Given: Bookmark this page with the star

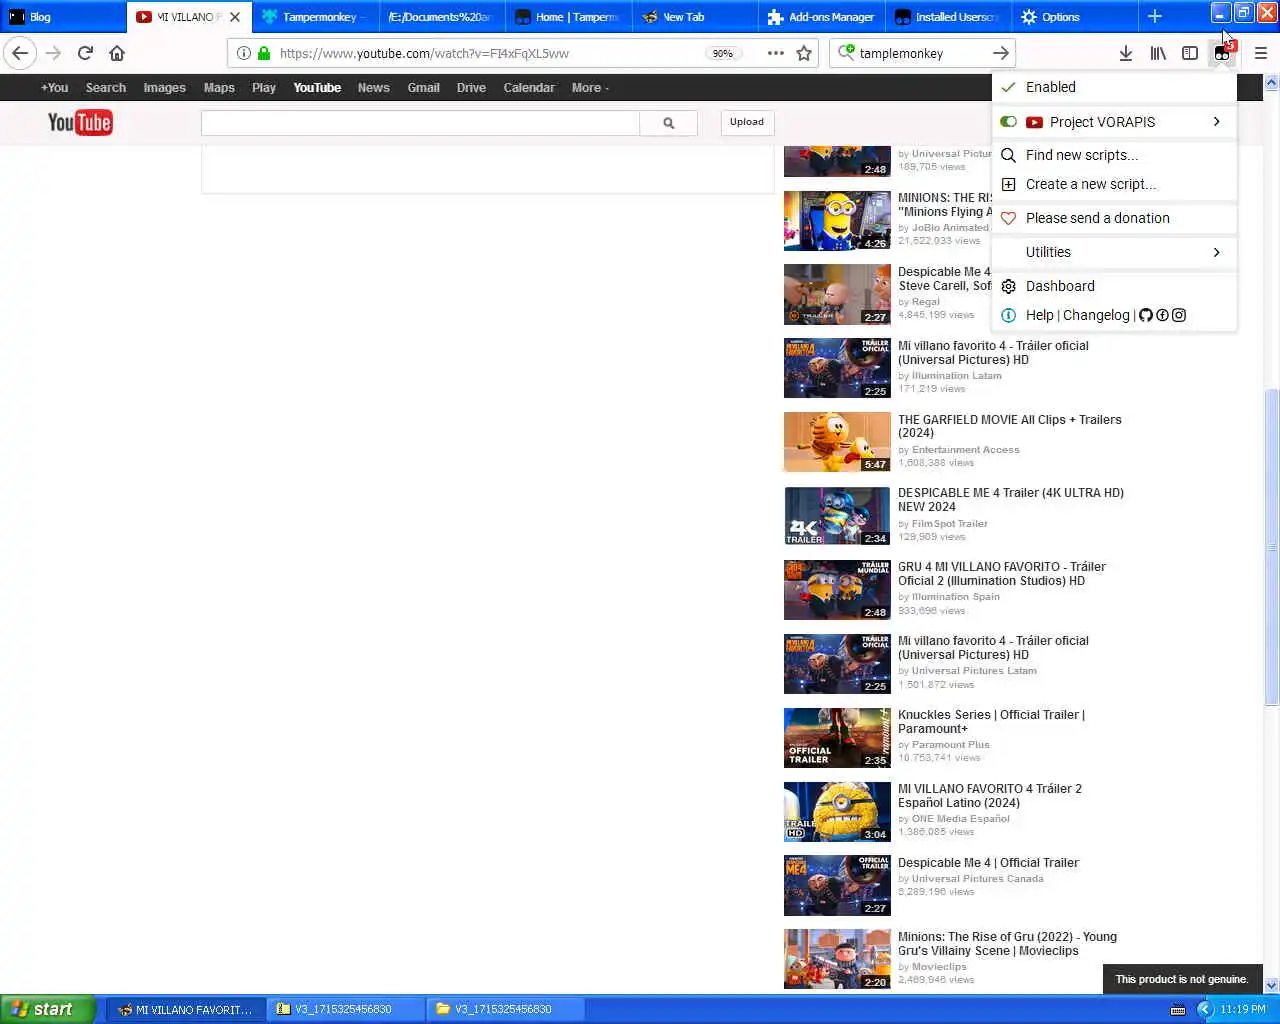Looking at the screenshot, I should (x=804, y=53).
